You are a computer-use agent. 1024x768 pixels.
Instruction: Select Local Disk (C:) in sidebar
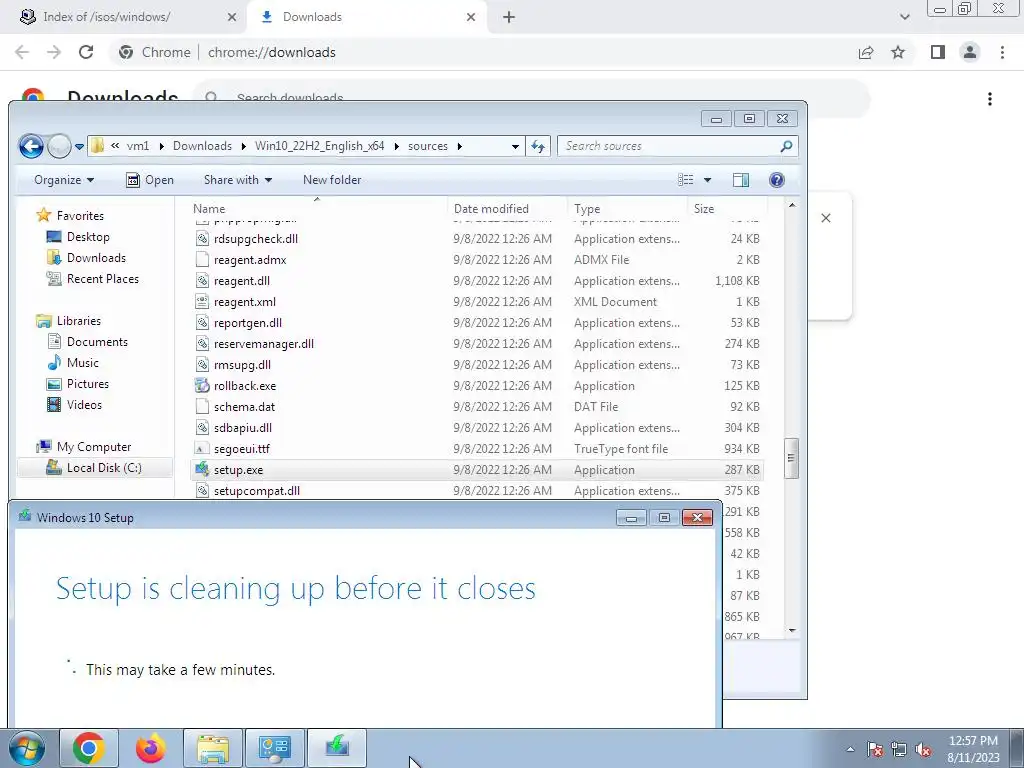tap(93, 468)
